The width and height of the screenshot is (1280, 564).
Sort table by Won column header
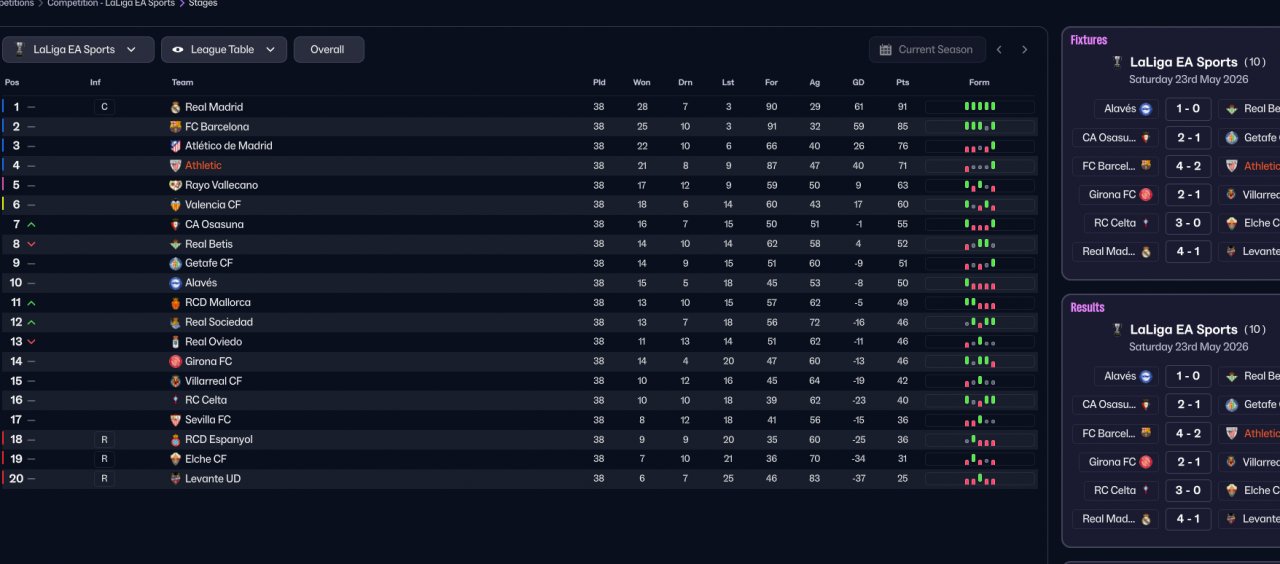pos(642,82)
